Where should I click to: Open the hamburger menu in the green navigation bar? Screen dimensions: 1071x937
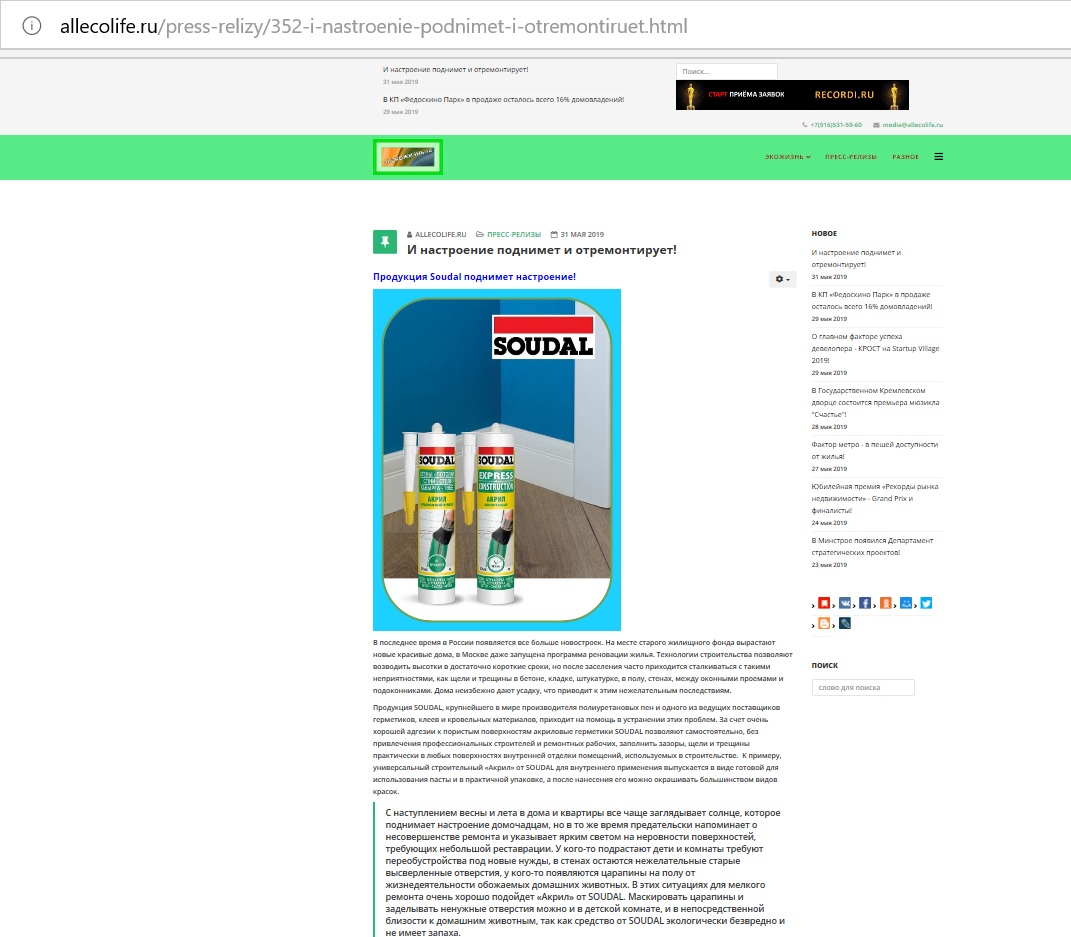938,156
